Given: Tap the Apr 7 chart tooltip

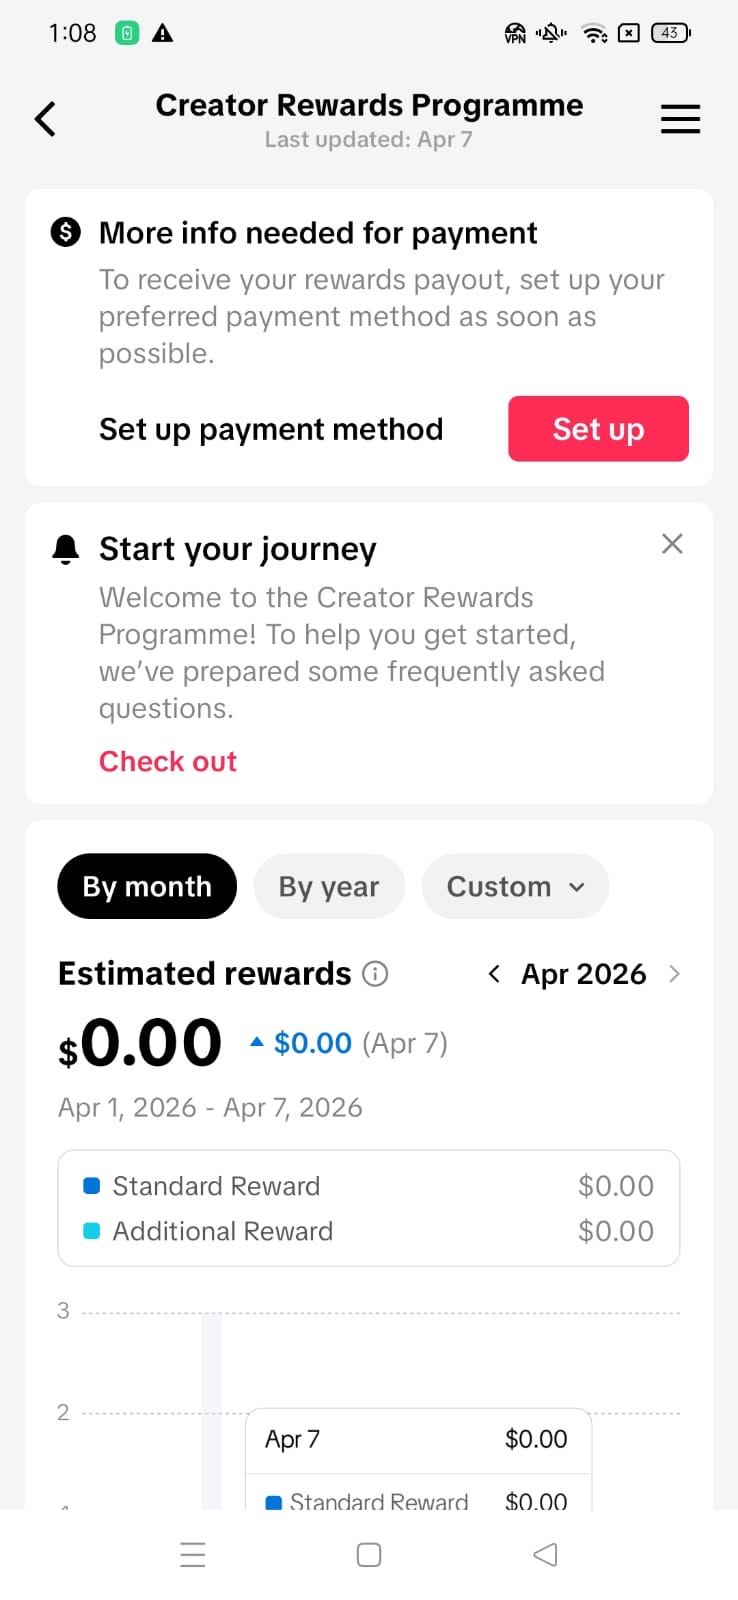Looking at the screenshot, I should click(418, 1440).
